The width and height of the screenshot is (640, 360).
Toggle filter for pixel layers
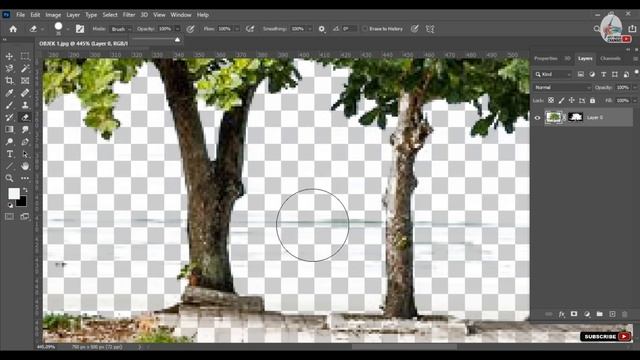[x=580, y=74]
